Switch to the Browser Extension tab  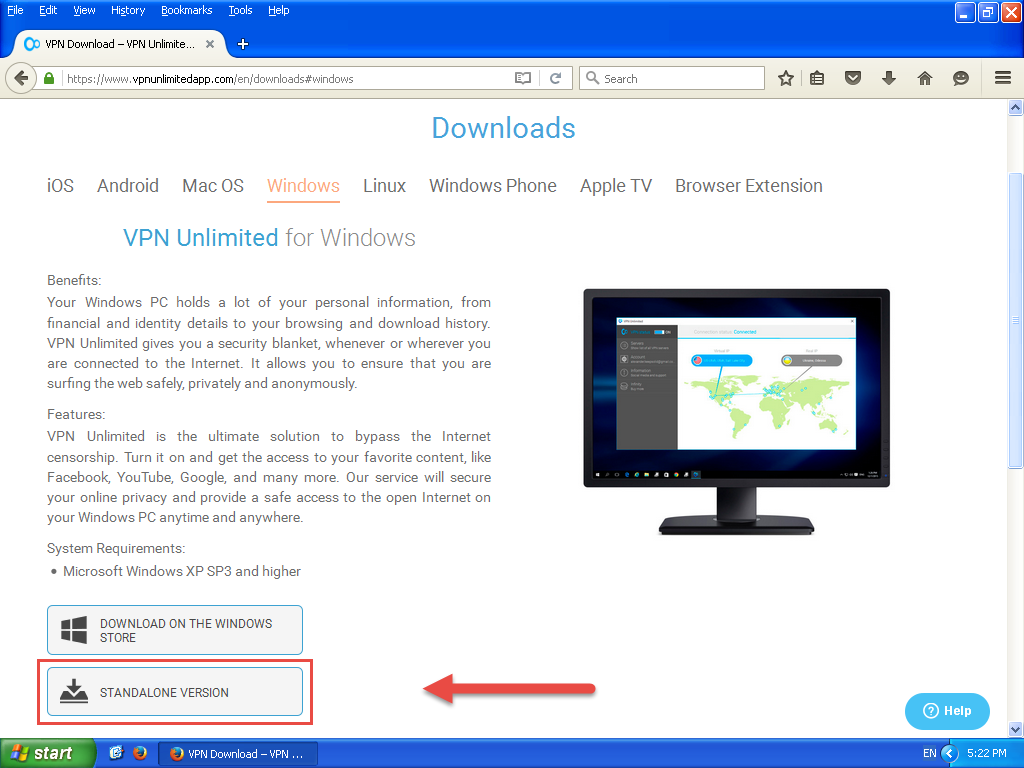(x=749, y=185)
